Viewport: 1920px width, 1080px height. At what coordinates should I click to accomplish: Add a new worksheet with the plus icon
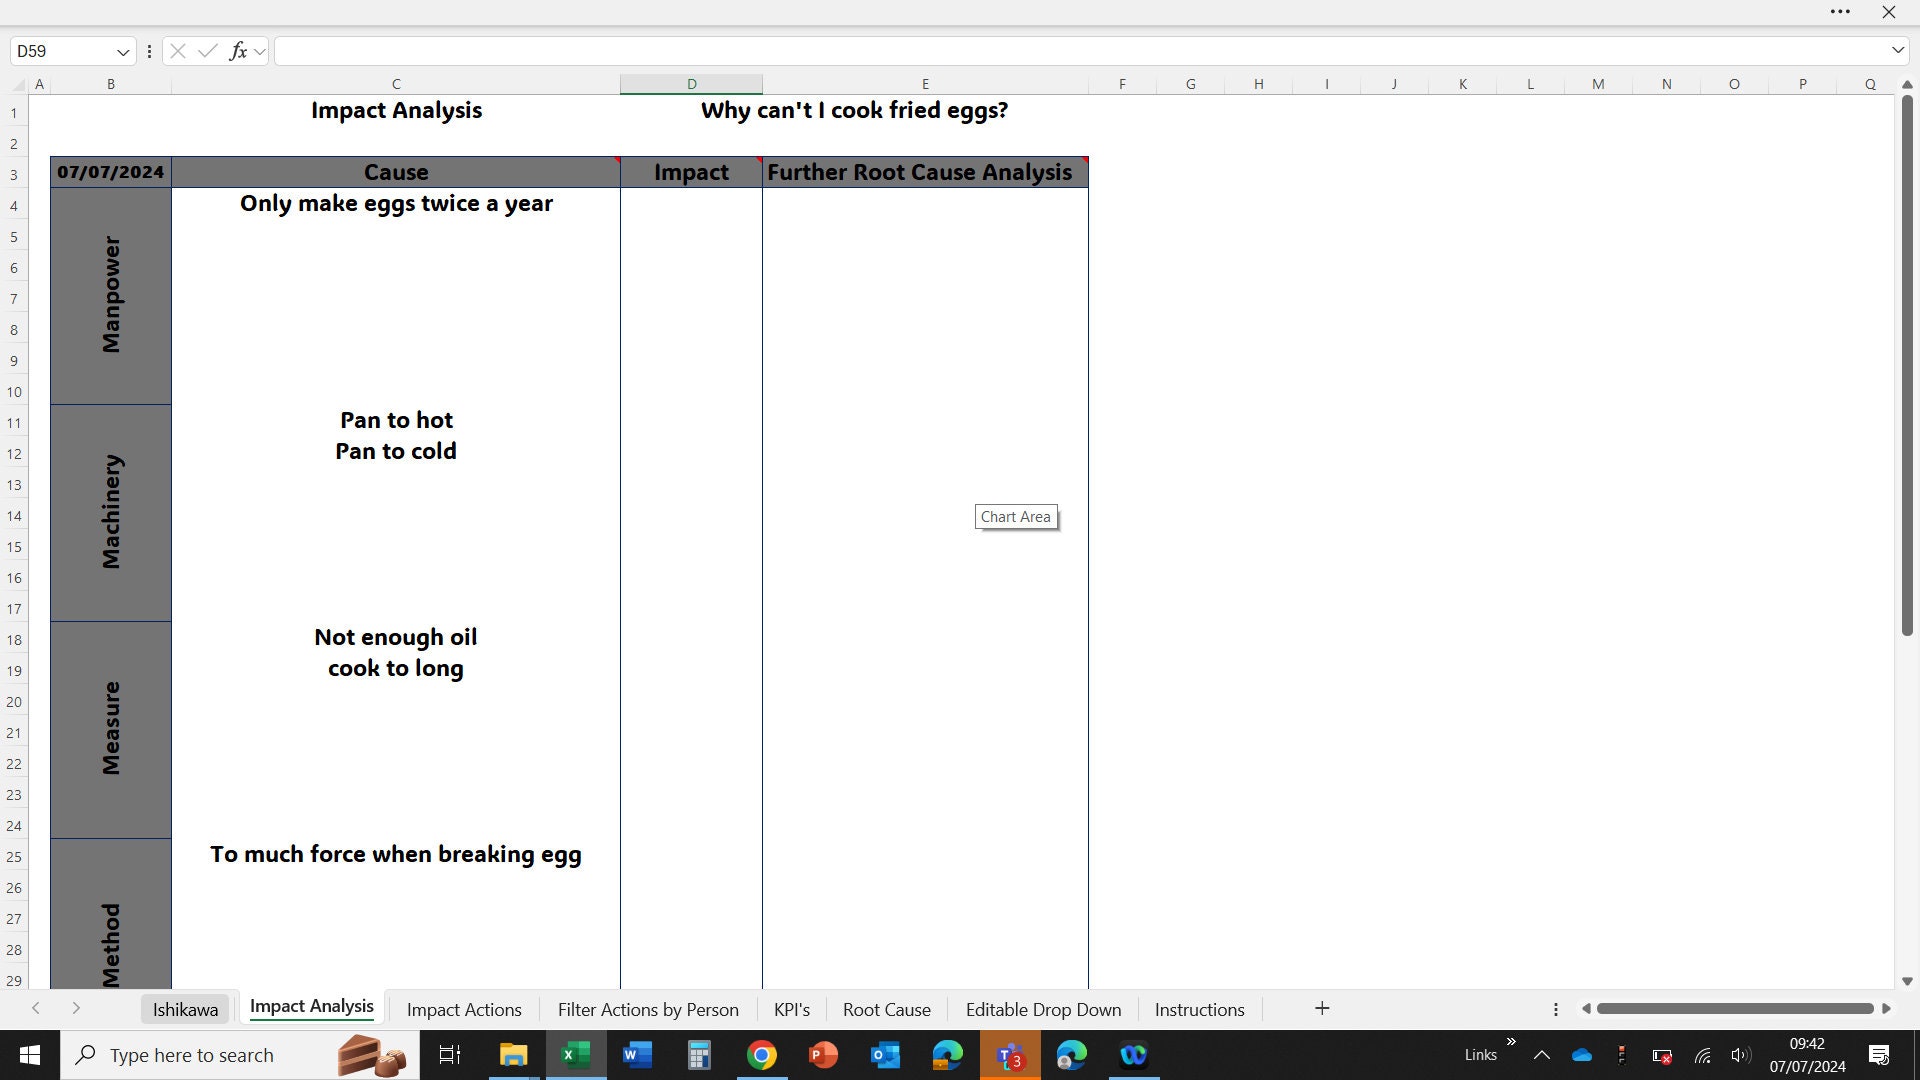click(1322, 1009)
